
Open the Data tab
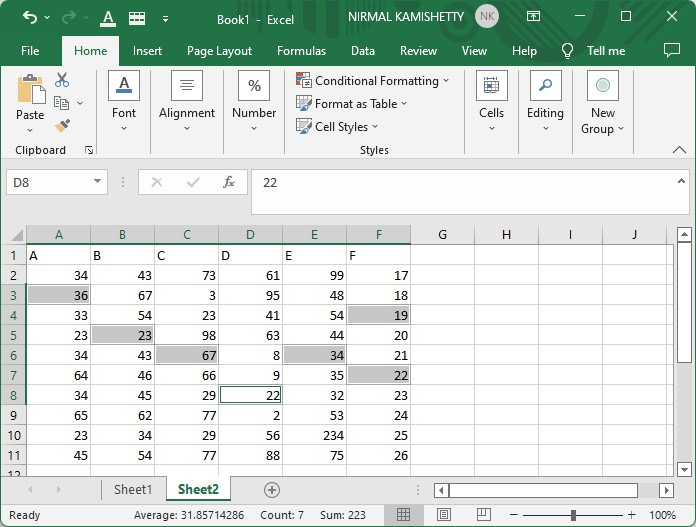point(363,51)
